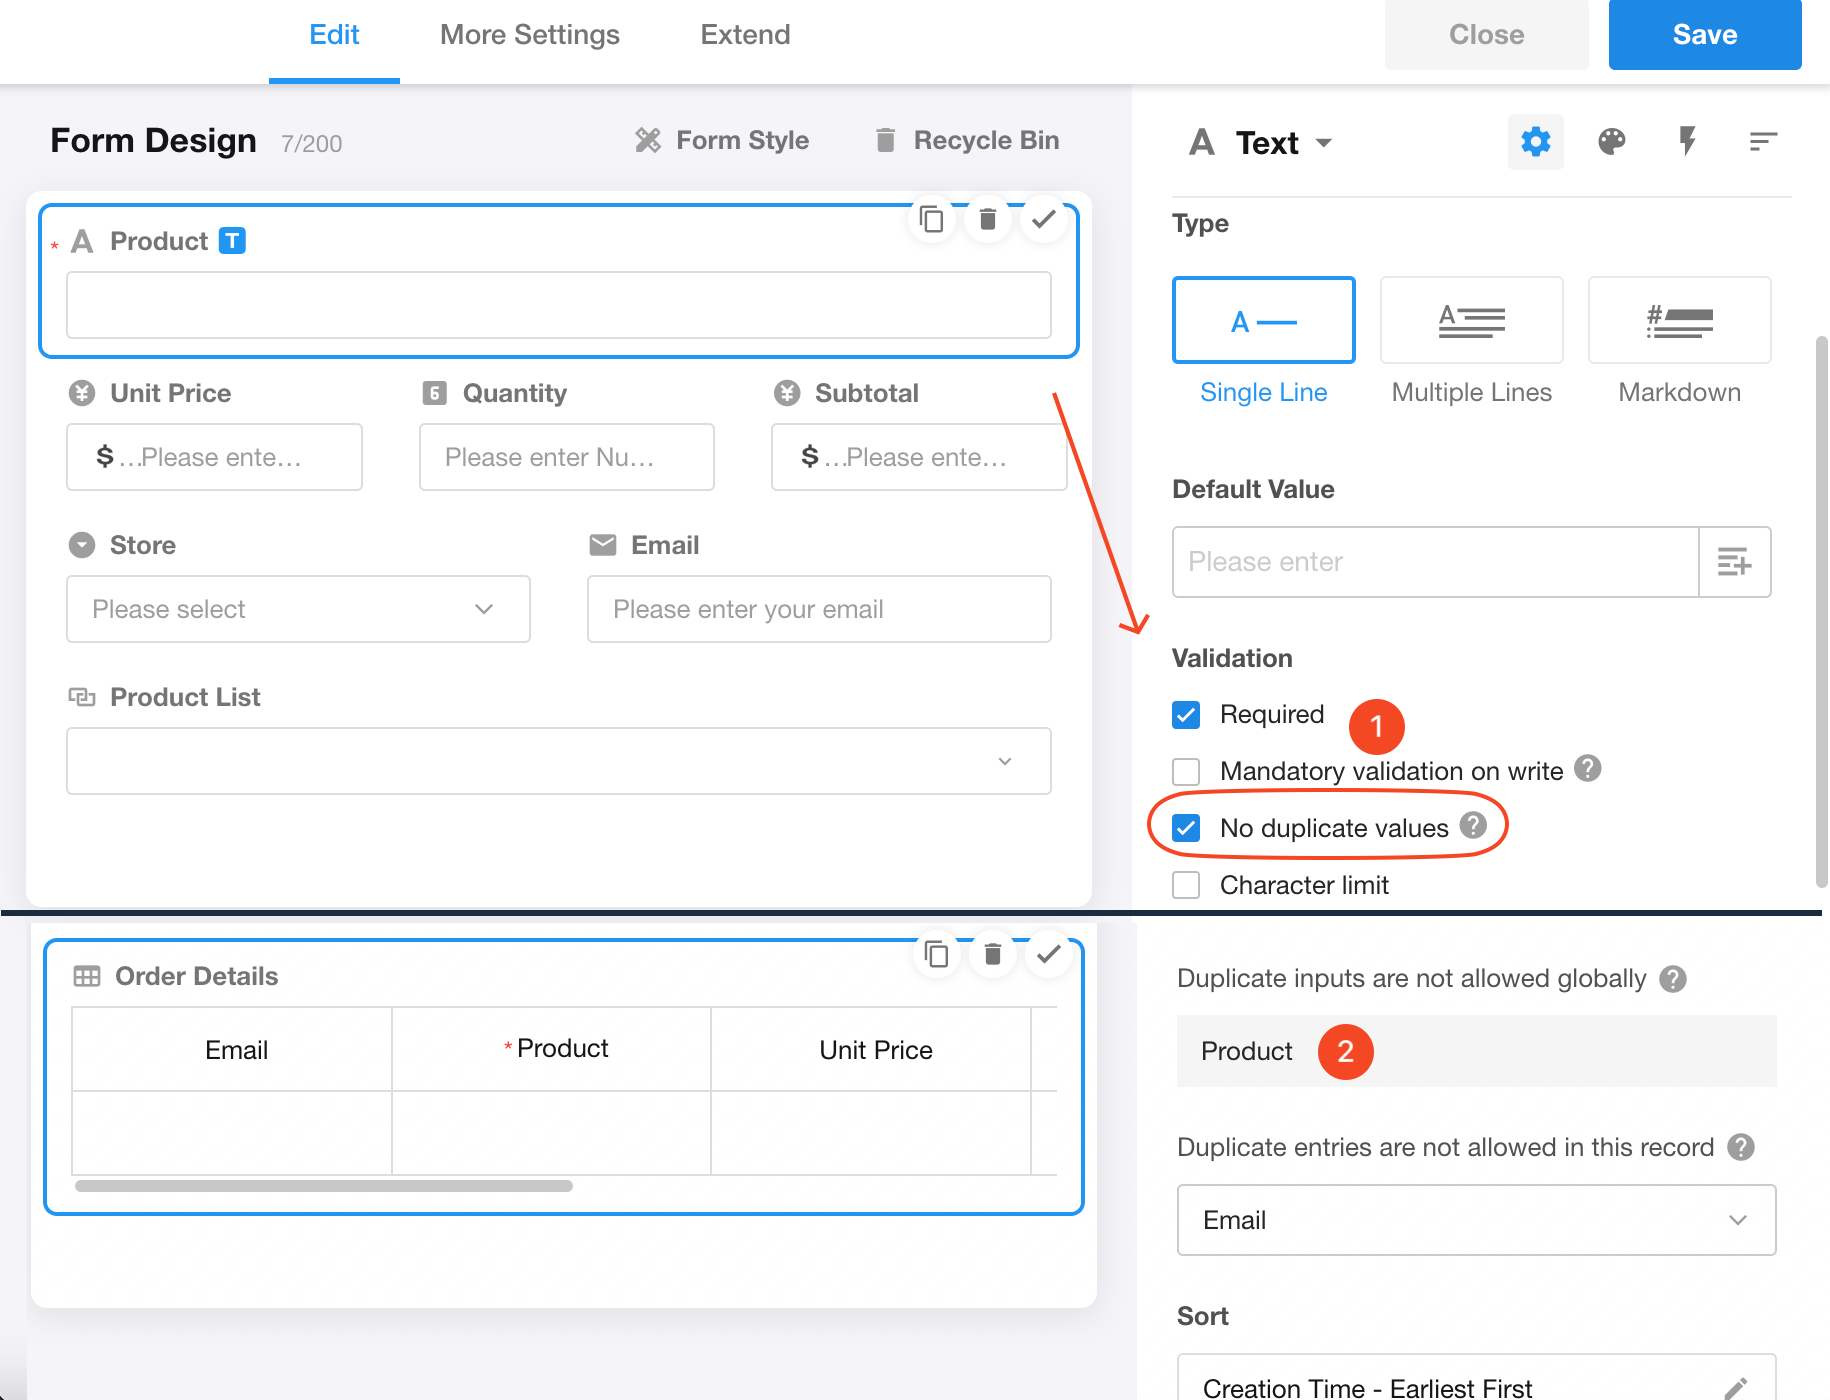
Task: Open the Extend tab
Action: pyautogui.click(x=745, y=35)
